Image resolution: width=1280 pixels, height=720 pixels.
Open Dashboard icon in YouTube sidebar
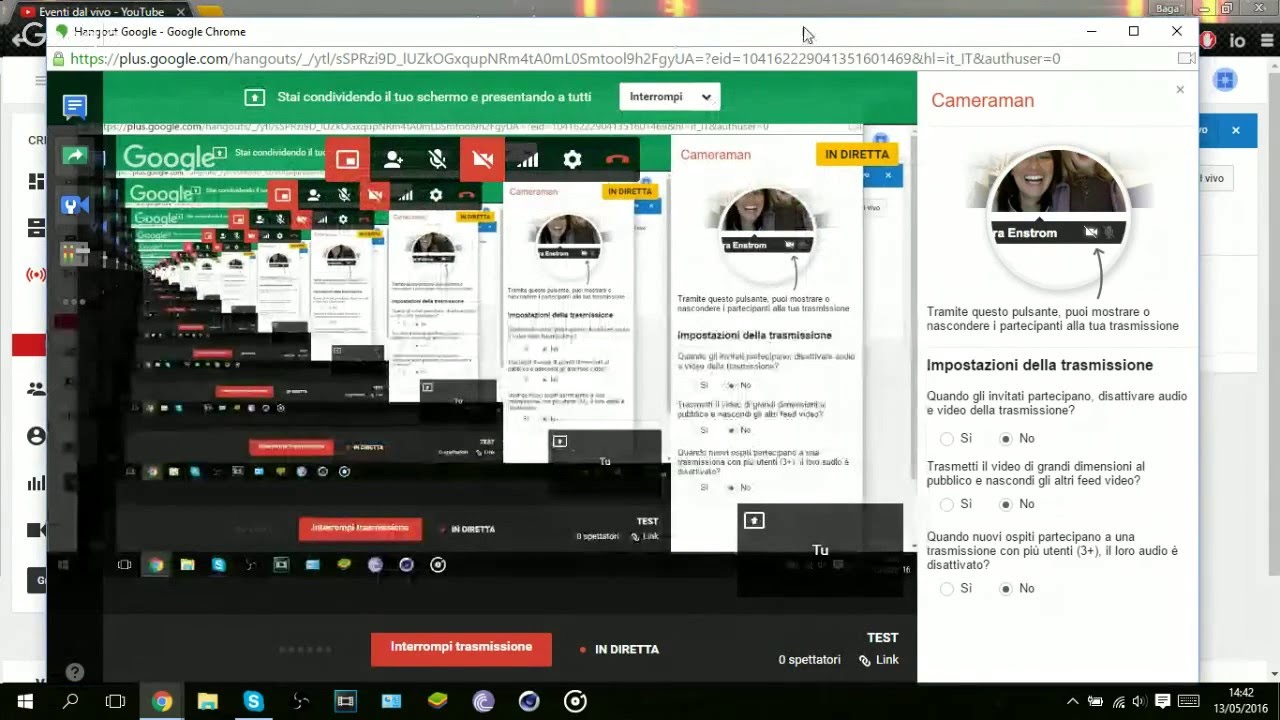[x=37, y=181]
